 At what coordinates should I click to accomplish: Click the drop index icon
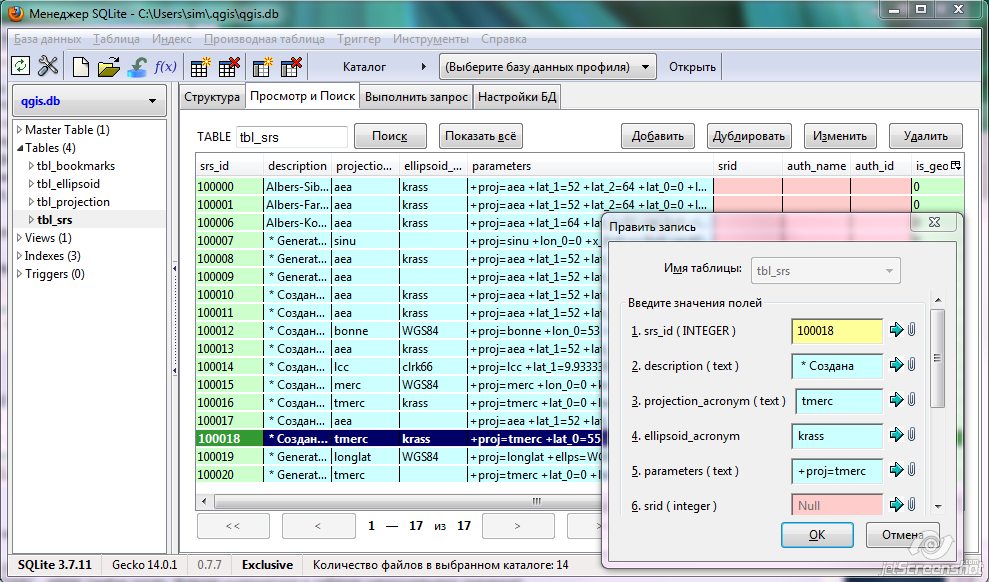[291, 66]
